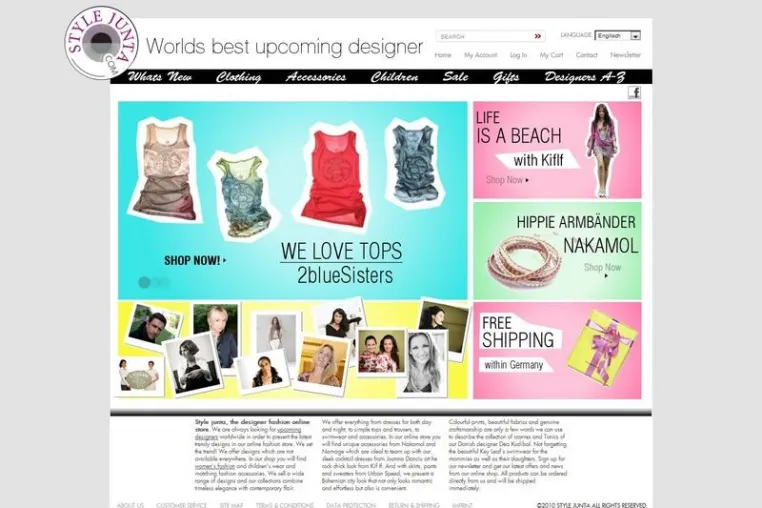The width and height of the screenshot is (762, 508).
Task: Go to the Home link
Action: [443, 55]
